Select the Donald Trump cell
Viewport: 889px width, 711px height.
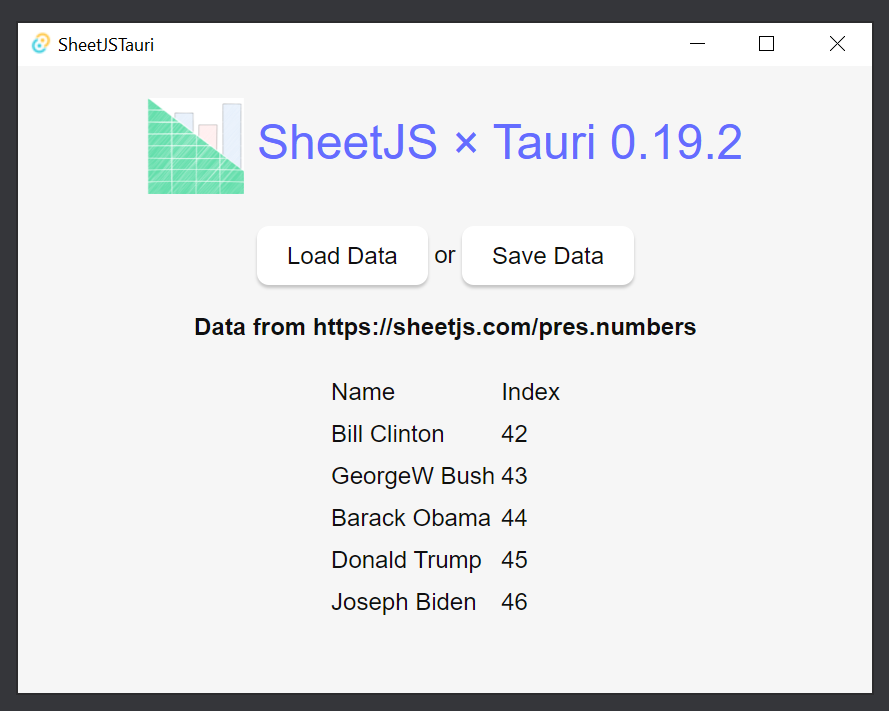406,560
